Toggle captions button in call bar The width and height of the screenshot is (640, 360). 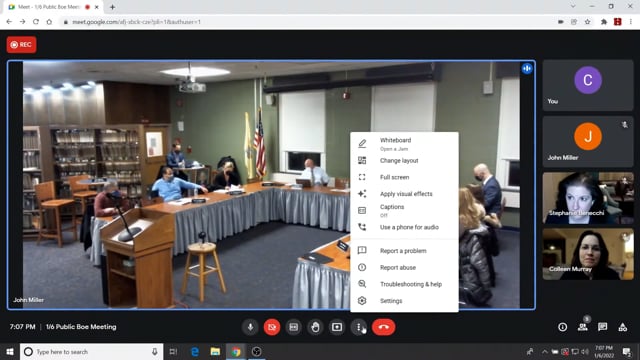293,327
